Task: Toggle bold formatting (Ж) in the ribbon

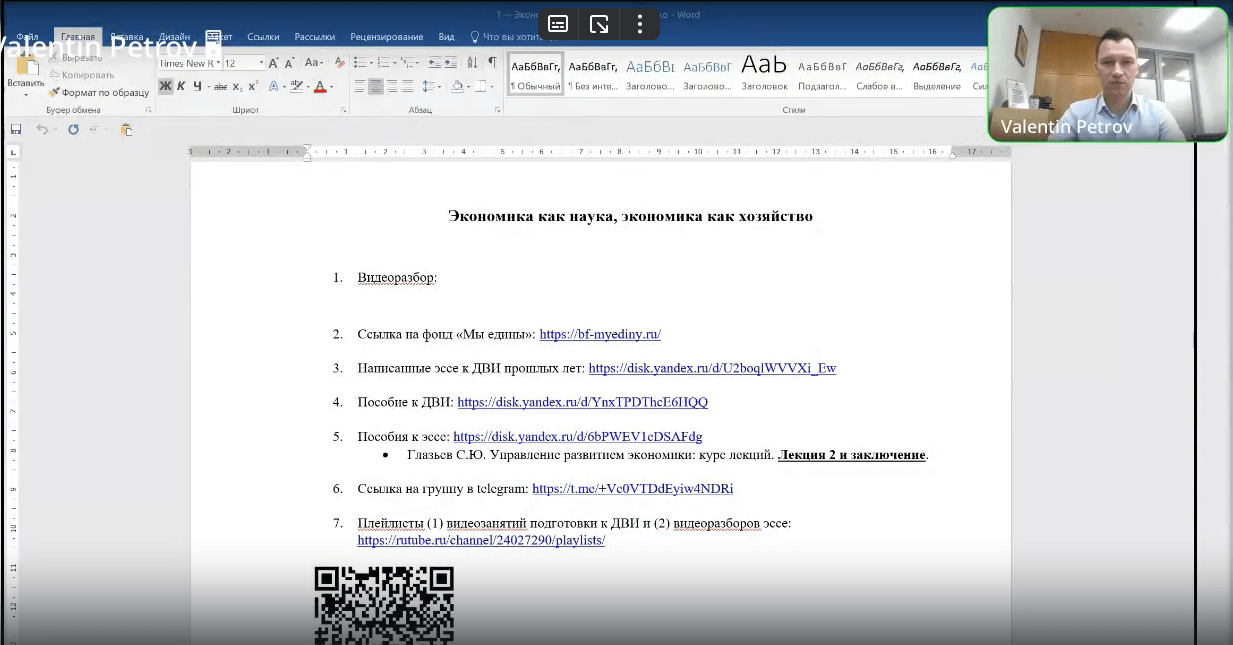Action: coord(166,87)
